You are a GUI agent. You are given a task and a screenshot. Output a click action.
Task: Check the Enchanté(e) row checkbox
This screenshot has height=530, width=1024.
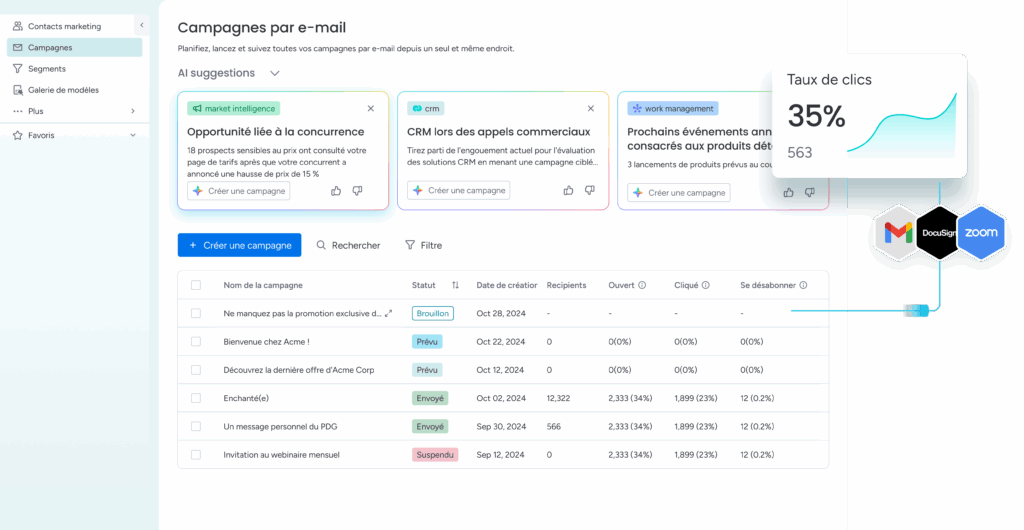coord(196,398)
